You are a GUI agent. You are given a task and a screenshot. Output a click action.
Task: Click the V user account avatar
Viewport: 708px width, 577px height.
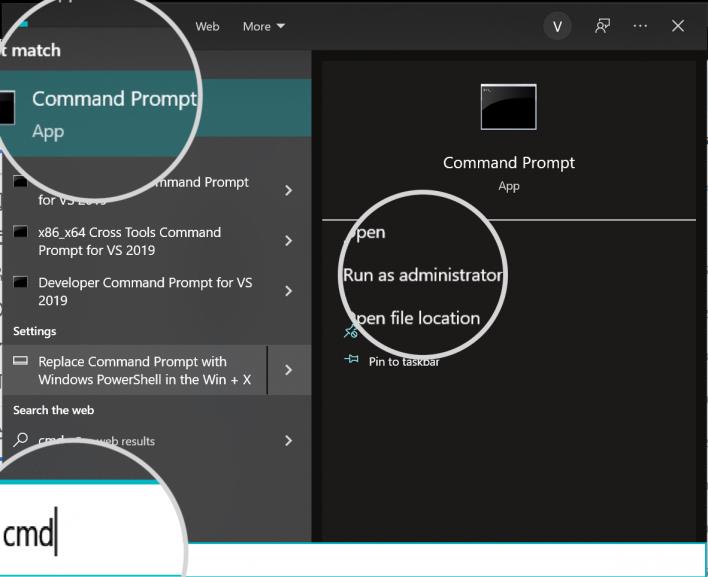[x=558, y=27]
